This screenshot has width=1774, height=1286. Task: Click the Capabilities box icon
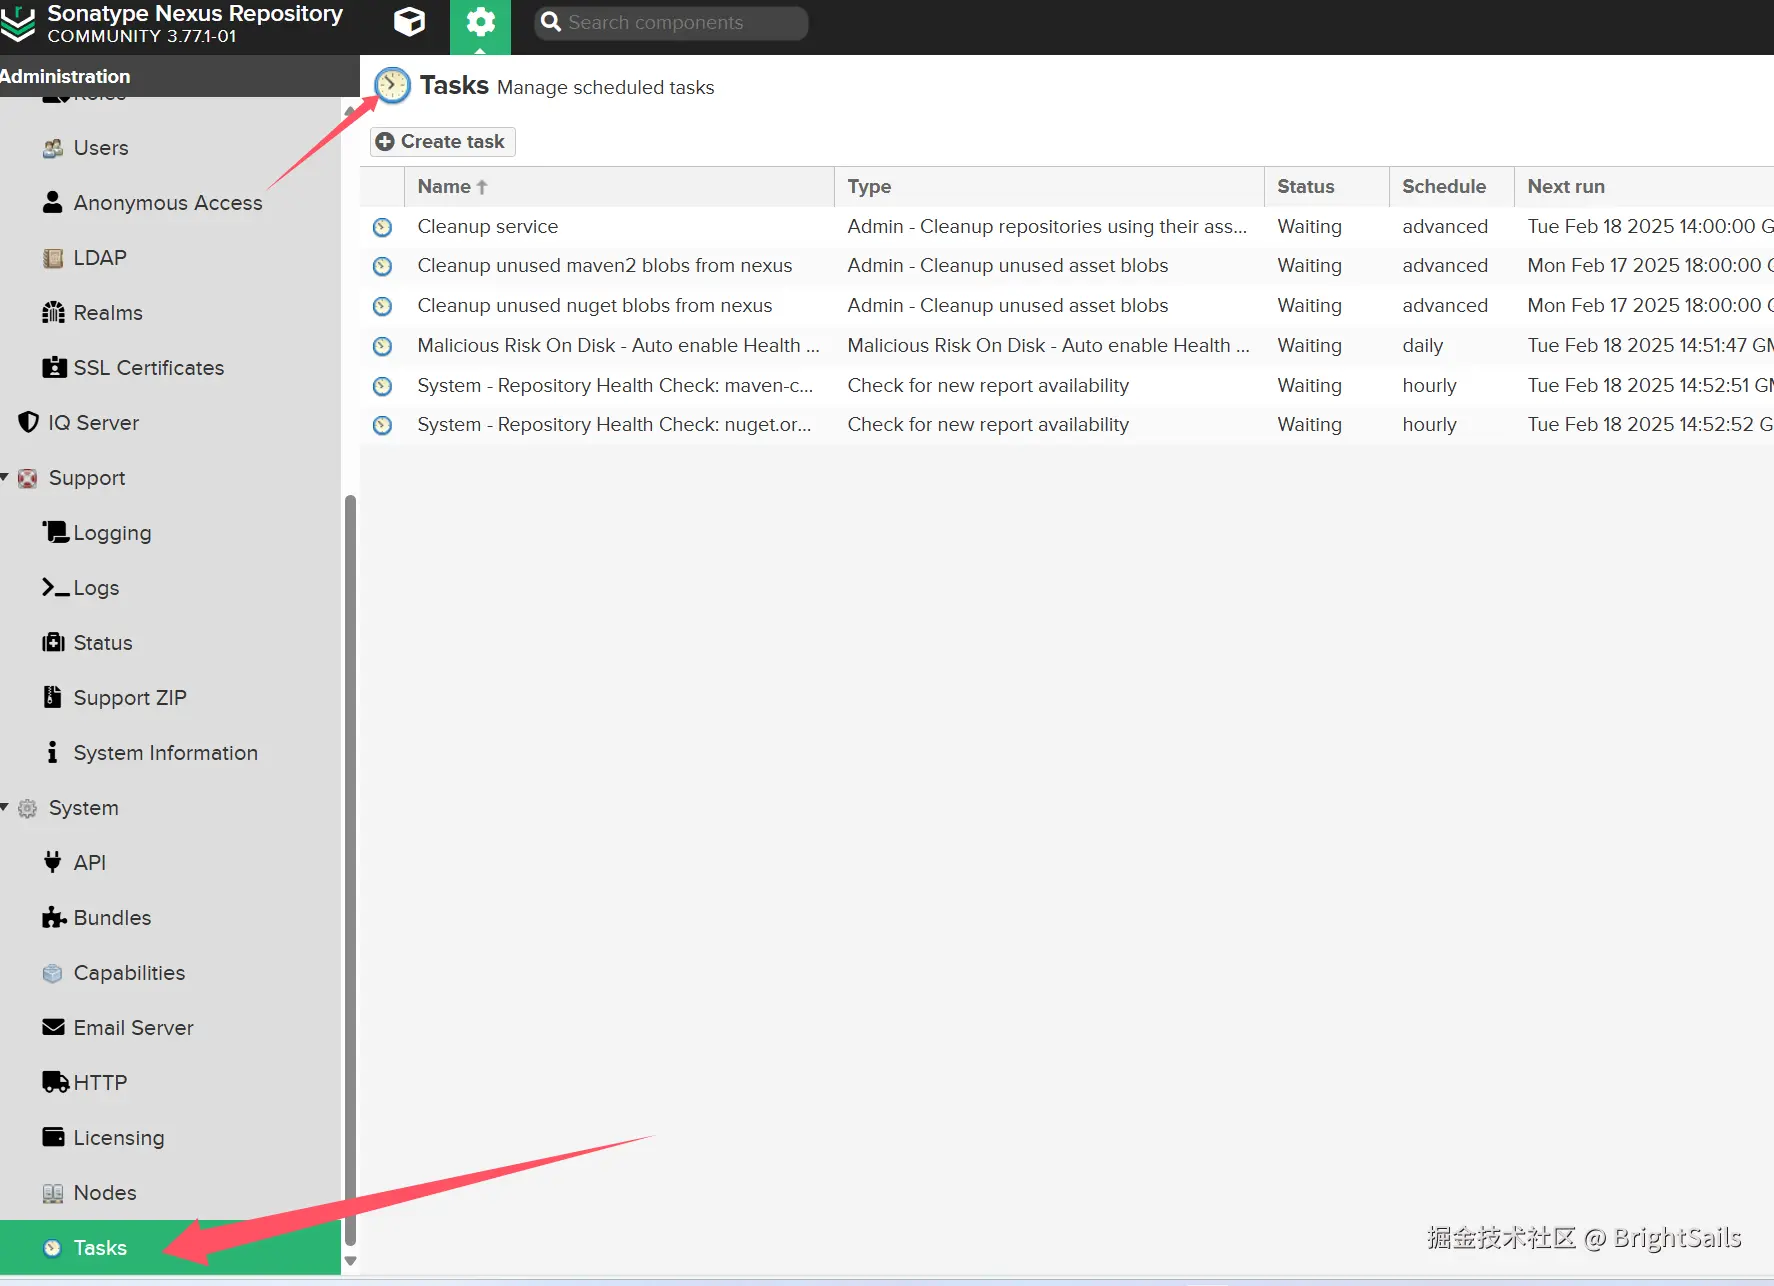(53, 973)
